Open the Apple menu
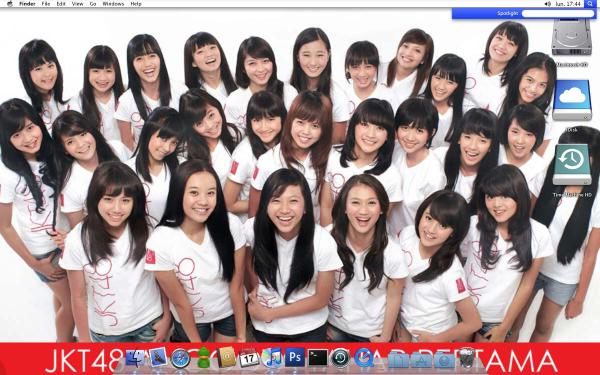This screenshot has width=600, height=375. tap(10, 4)
